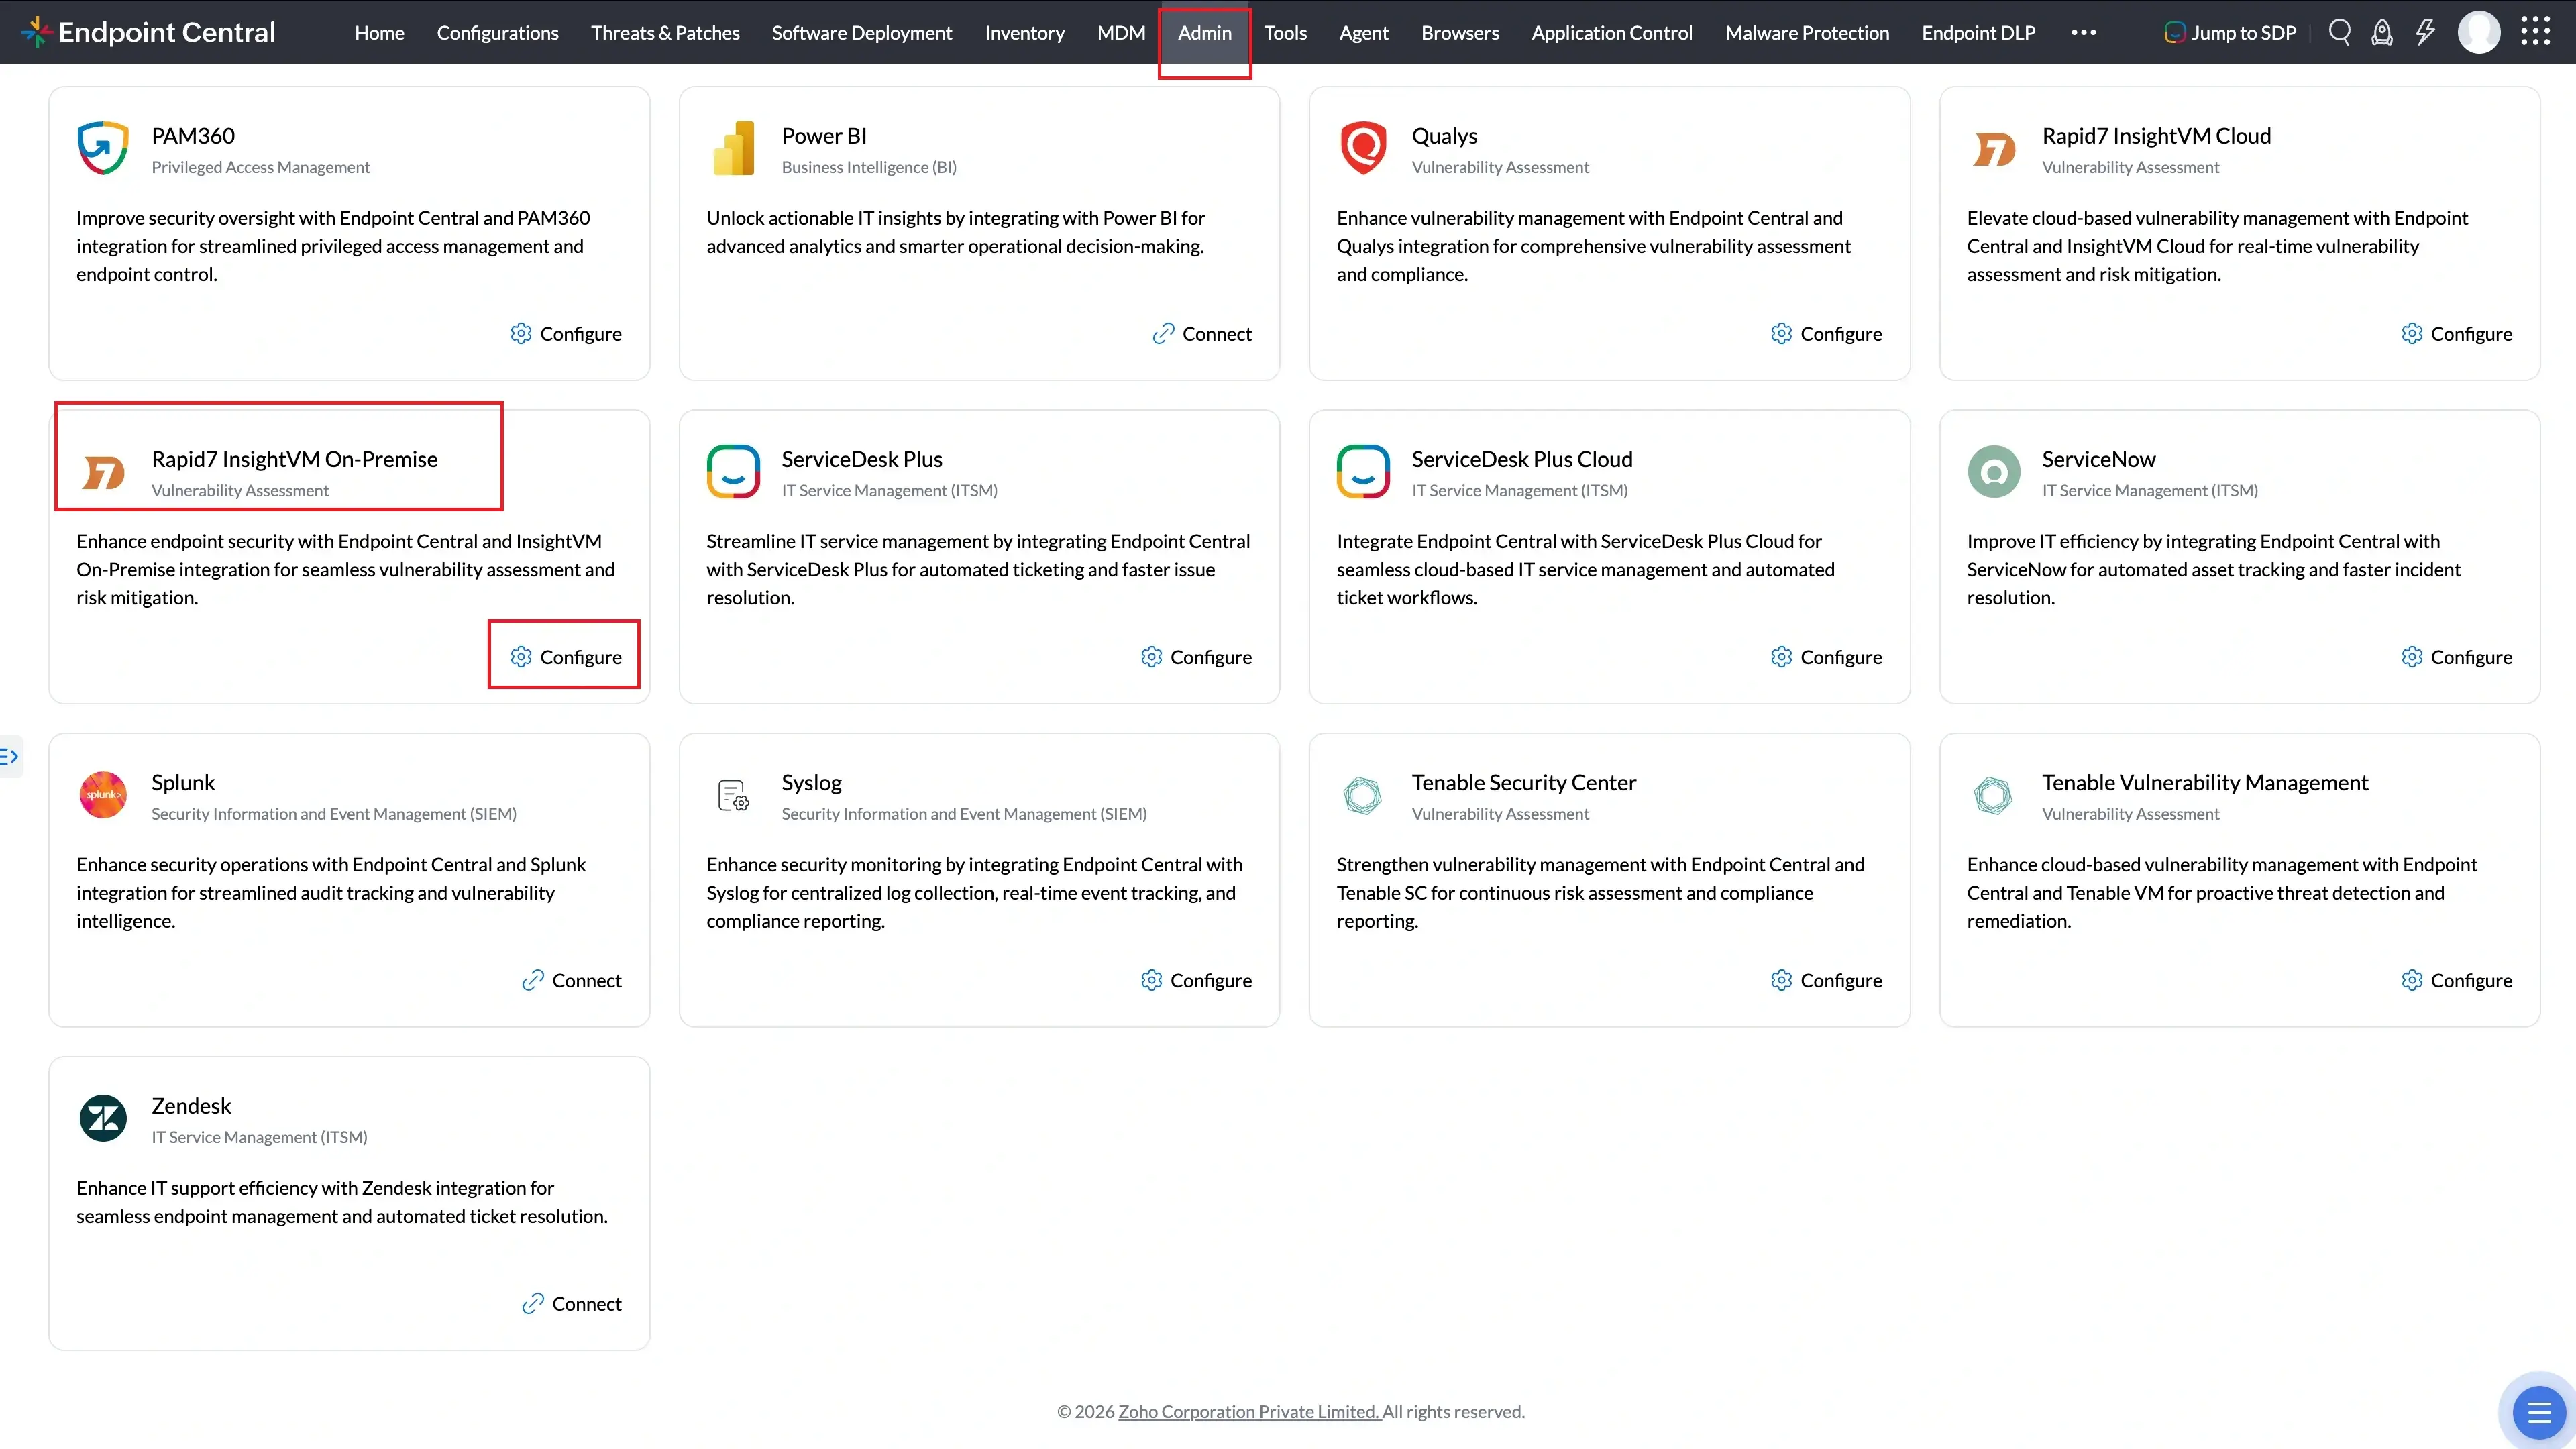Viewport: 2576px width, 1449px height.
Task: Click the Power BI card title
Action: (x=824, y=135)
